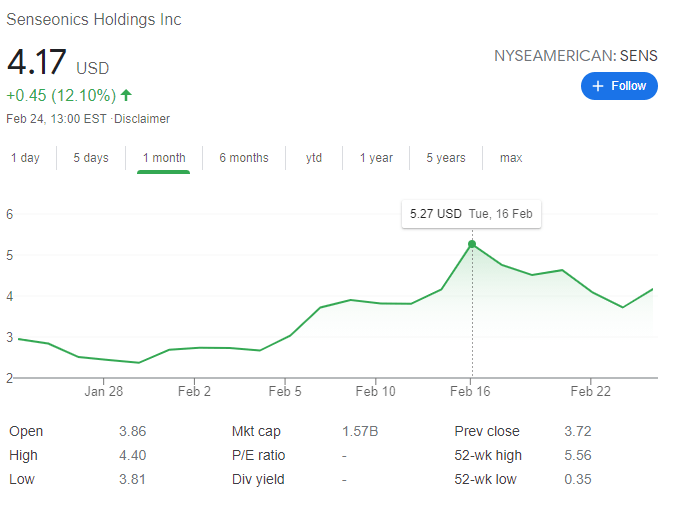Click the Low value 3.81
Viewport: 675px width, 509px height.
[x=132, y=480]
